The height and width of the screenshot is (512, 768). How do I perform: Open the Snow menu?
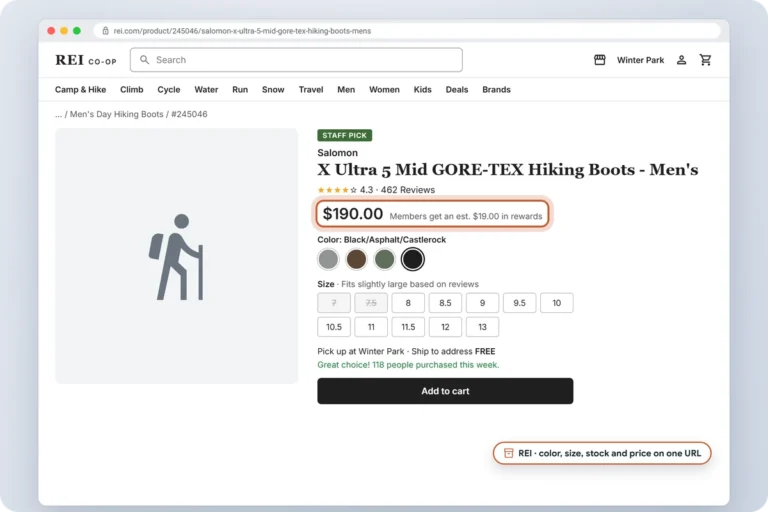273,90
